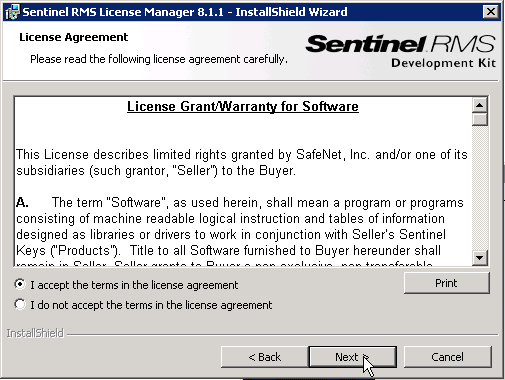Select the 'I do not accept' radio circle
505x380 pixels.
[20, 304]
